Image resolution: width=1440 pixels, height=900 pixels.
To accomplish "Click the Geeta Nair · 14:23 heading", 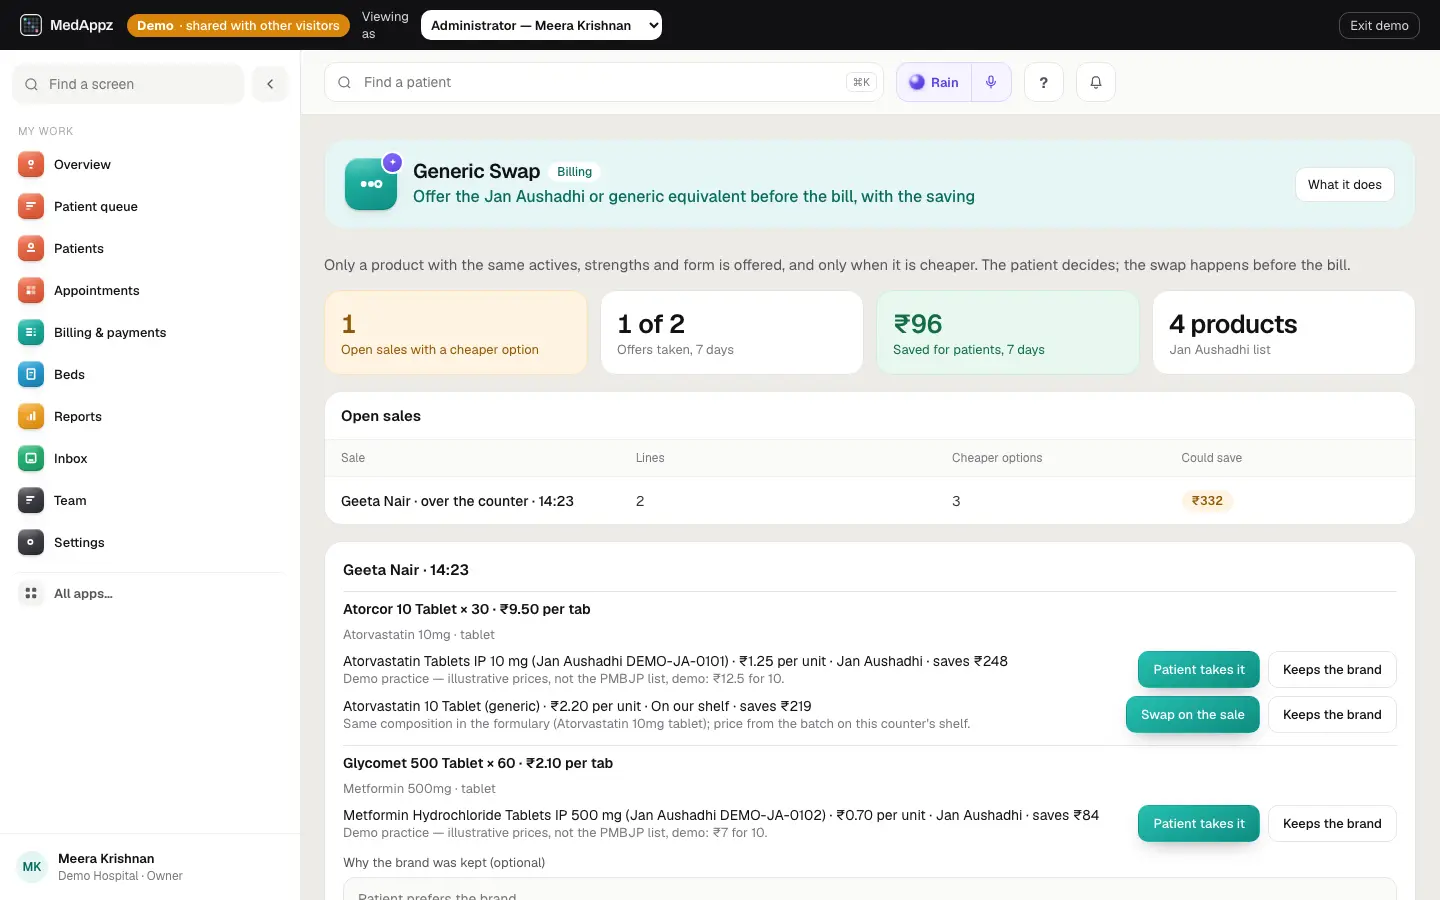I will 406,570.
